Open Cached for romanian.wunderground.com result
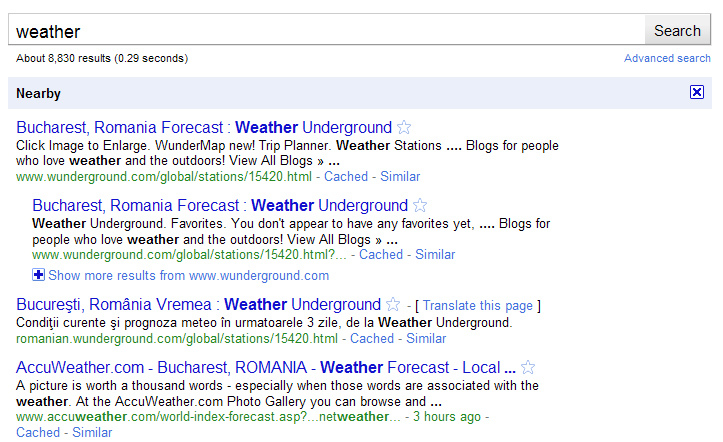723x442 pixels. point(372,338)
